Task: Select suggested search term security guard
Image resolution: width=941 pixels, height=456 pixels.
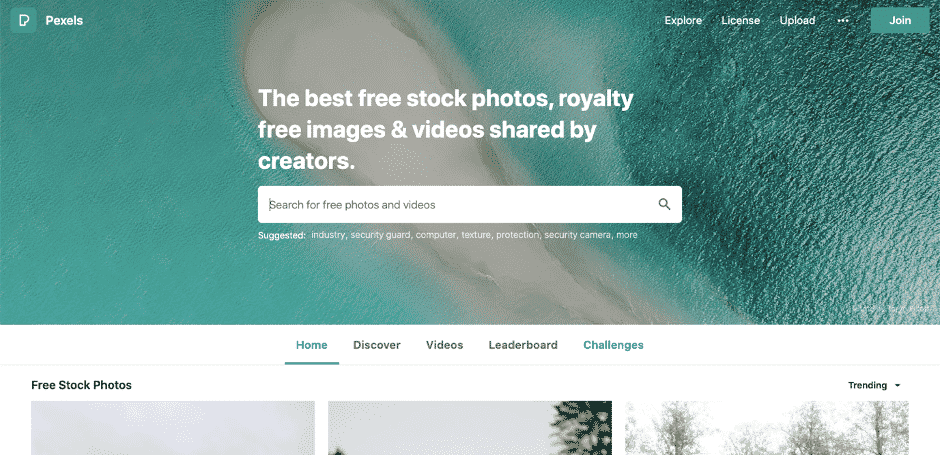Action: click(380, 235)
